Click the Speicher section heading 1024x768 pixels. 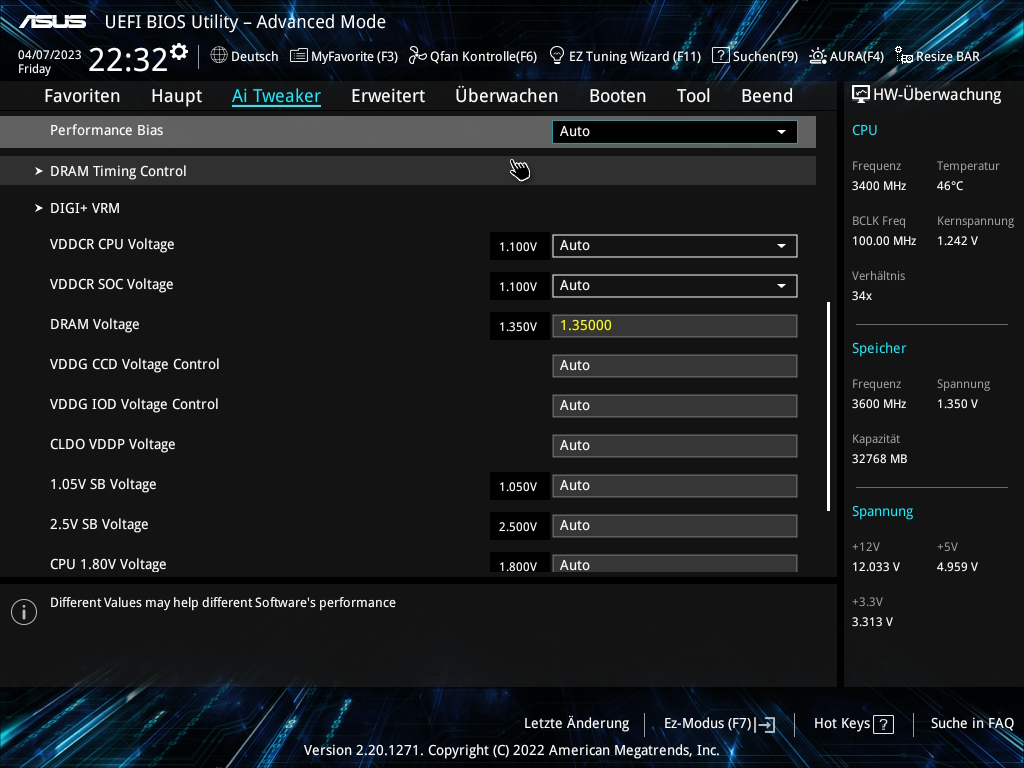coord(879,348)
